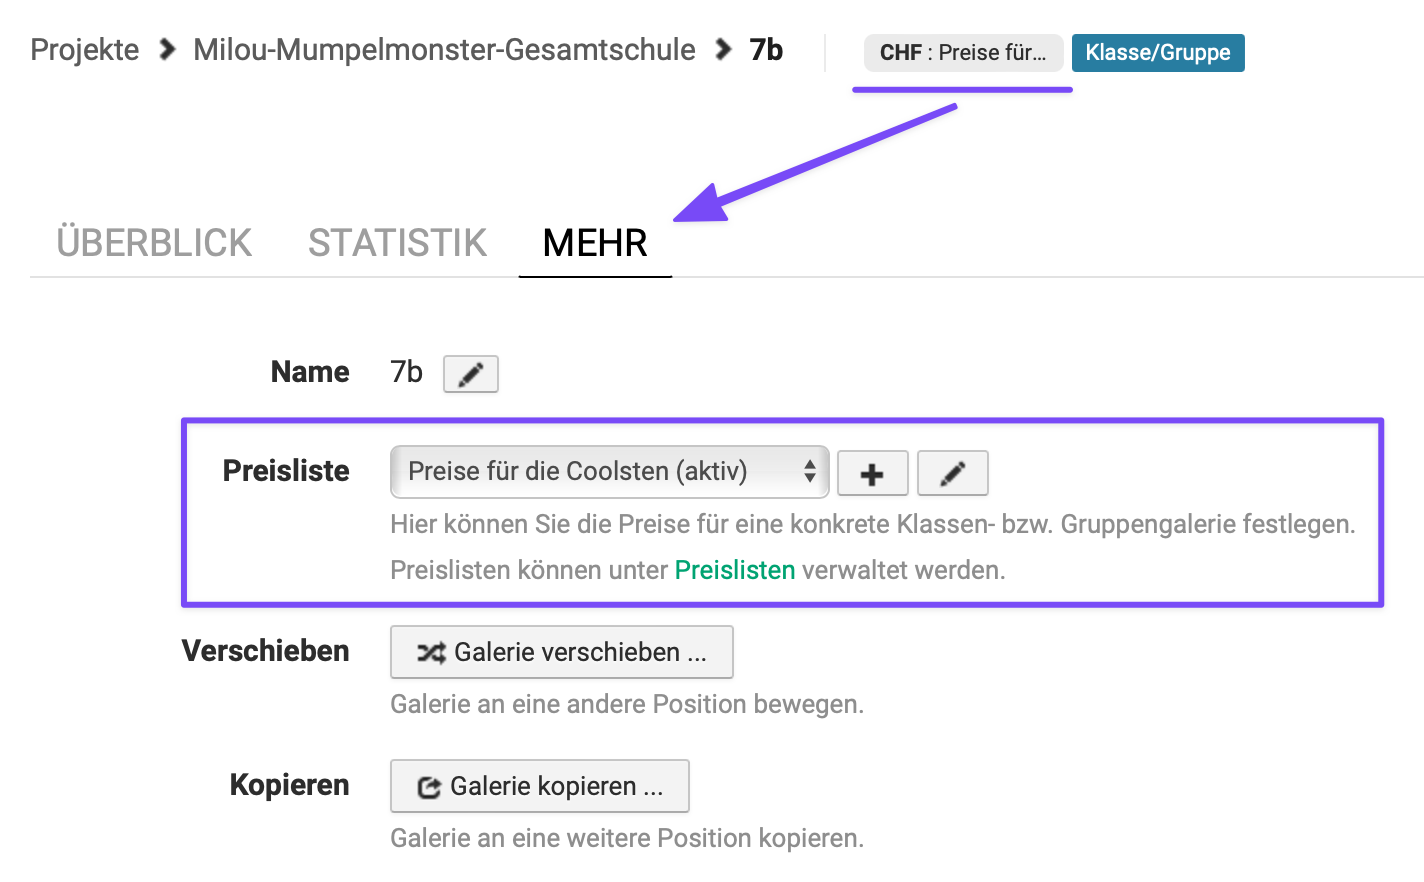Click the up-down arrows in the Preisliste select

(x=810, y=472)
